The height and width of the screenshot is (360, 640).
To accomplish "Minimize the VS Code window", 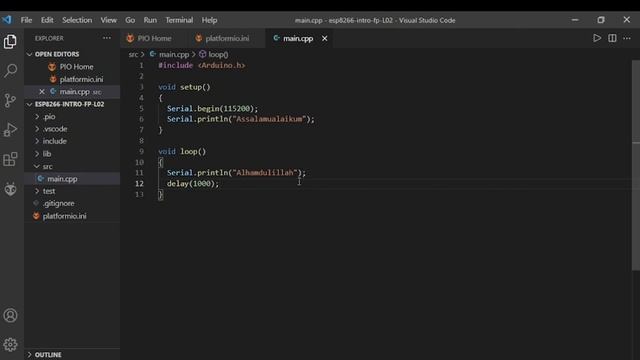I will coord(575,20).
